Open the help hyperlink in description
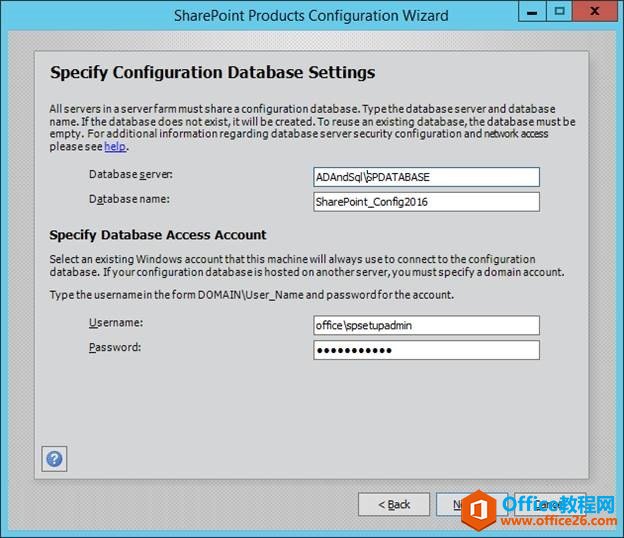 click(115, 146)
